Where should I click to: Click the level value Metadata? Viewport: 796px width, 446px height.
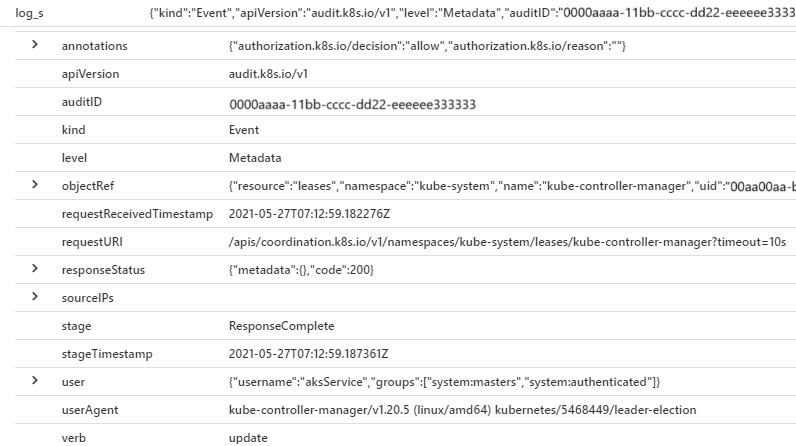click(x=255, y=158)
